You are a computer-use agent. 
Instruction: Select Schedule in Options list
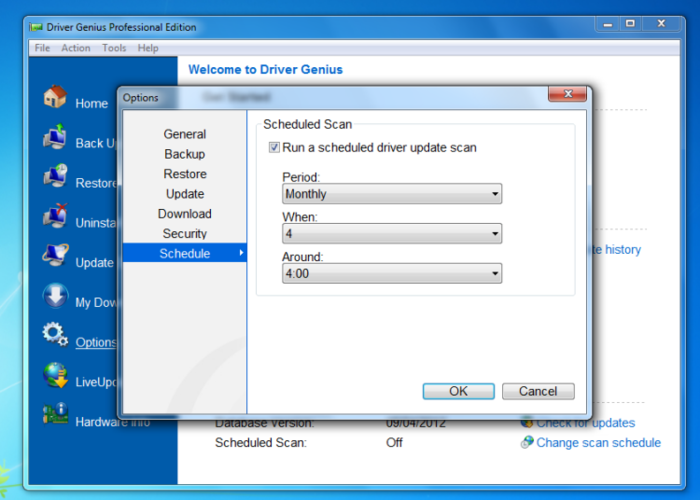coord(185,253)
